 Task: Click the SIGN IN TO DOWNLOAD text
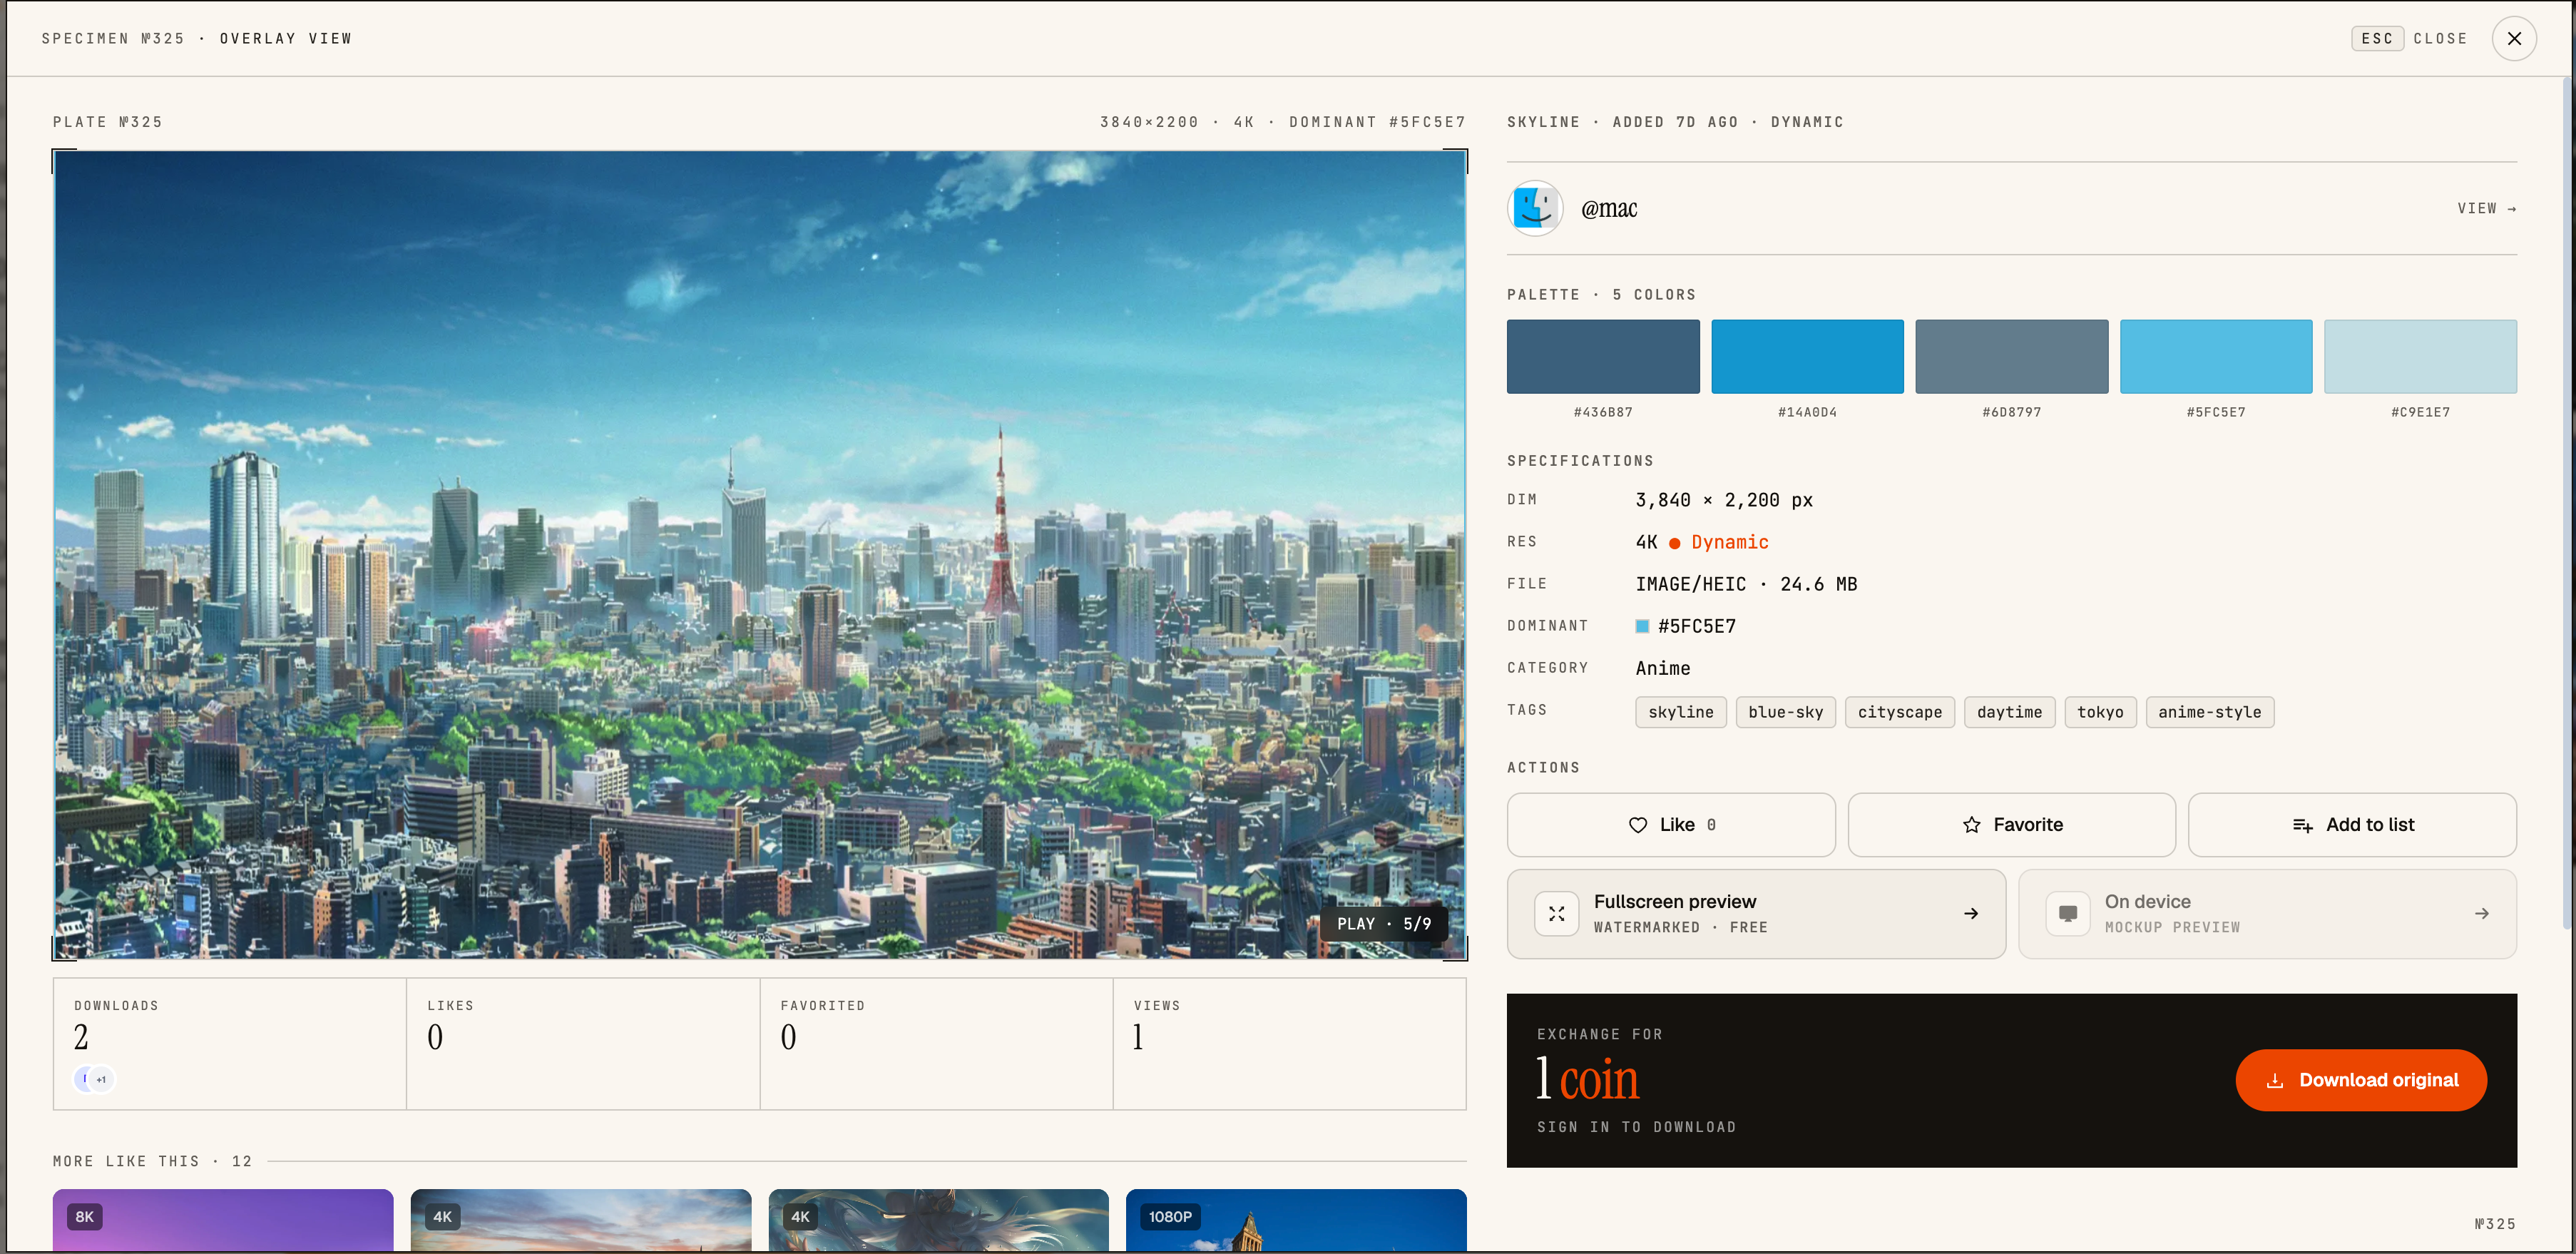pyautogui.click(x=1636, y=1127)
